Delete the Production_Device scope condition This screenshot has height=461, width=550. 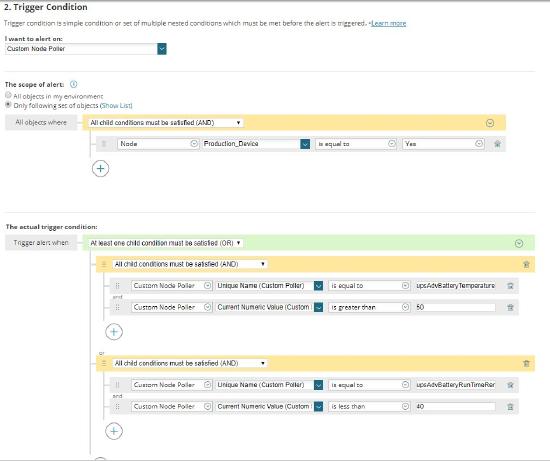click(497, 144)
